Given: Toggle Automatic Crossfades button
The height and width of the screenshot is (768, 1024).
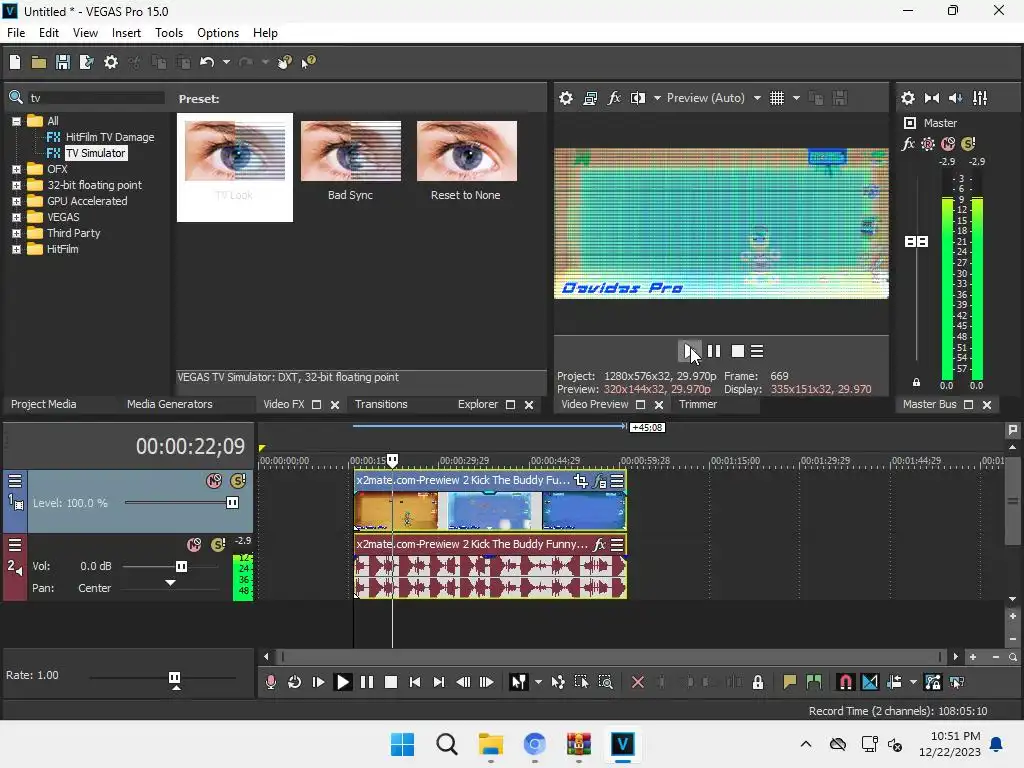Looking at the screenshot, I should [x=870, y=682].
